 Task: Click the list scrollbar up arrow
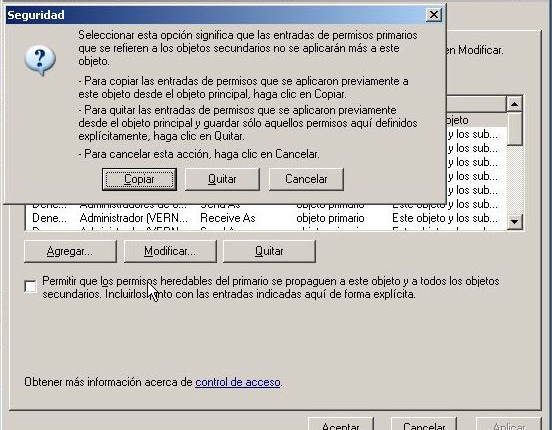[514, 104]
